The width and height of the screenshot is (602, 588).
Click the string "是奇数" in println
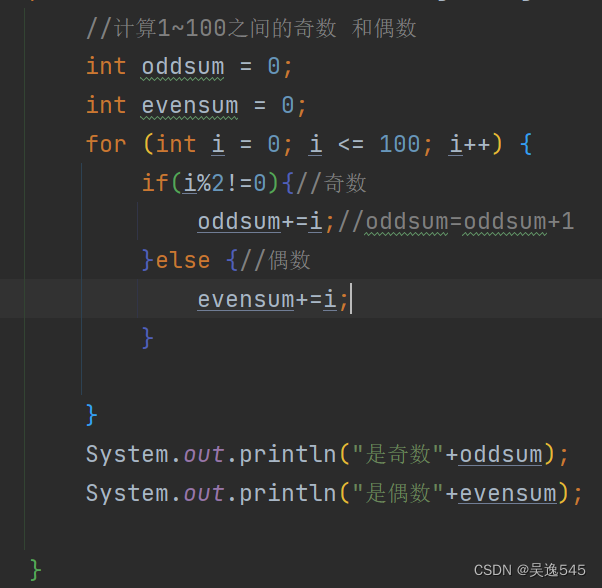coord(398,454)
